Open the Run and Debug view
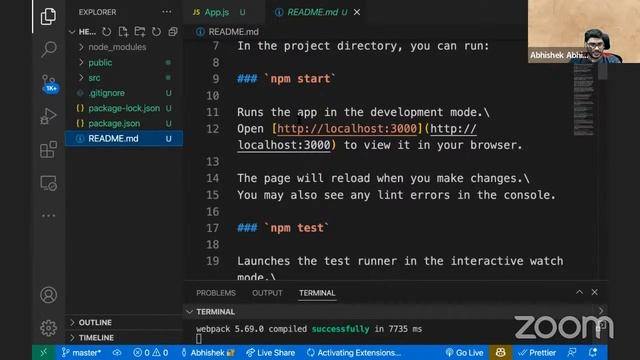 coord(48,116)
